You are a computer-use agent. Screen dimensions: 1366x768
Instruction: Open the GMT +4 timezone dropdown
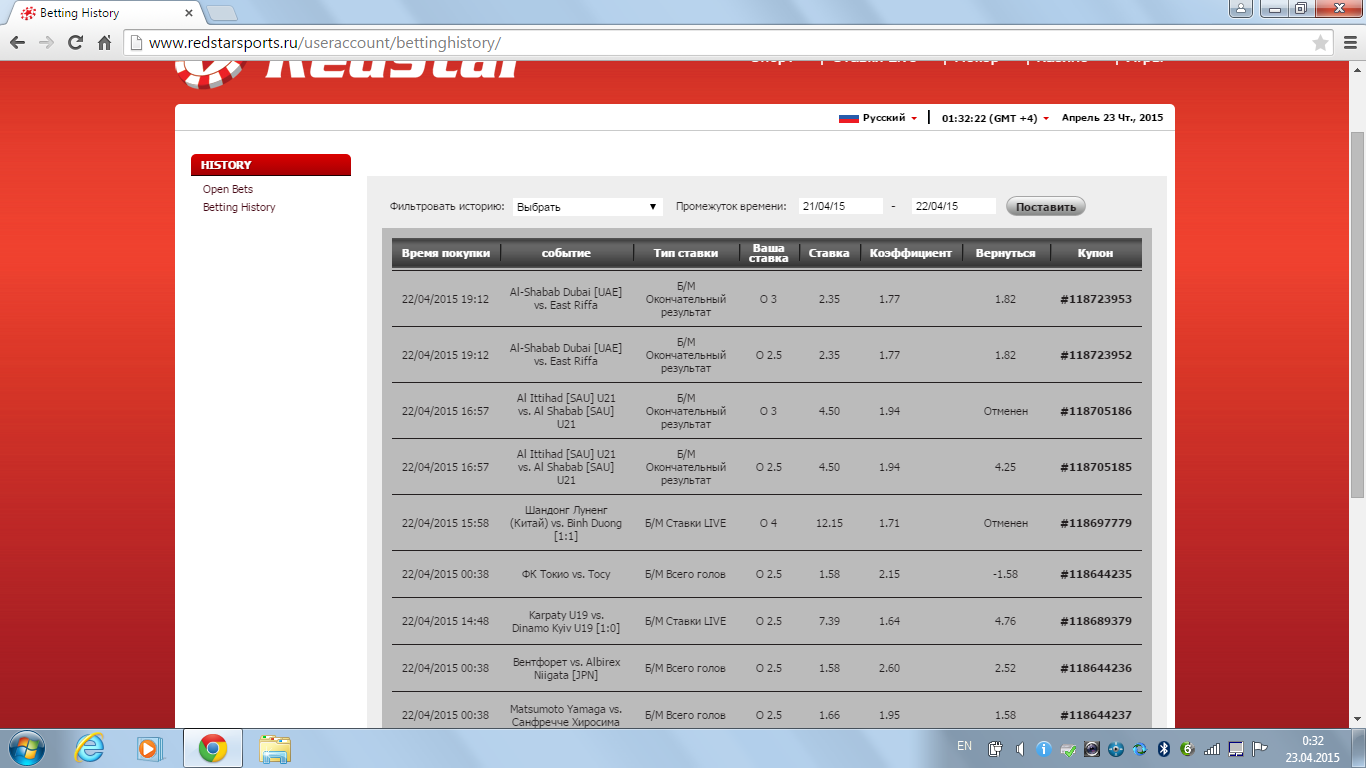(x=996, y=118)
